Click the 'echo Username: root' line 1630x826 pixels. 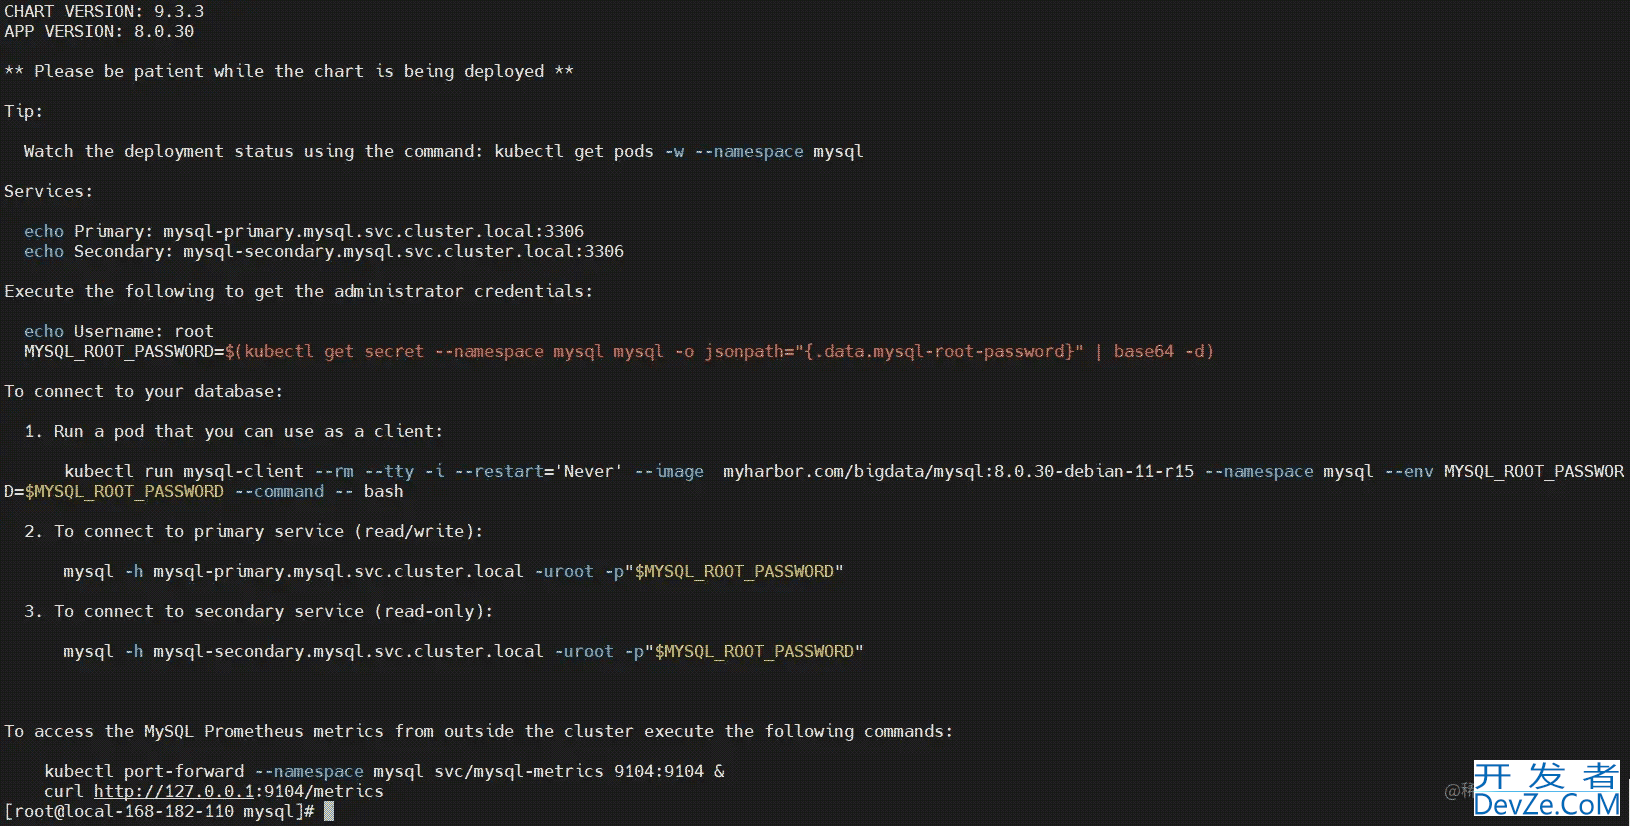(x=119, y=331)
